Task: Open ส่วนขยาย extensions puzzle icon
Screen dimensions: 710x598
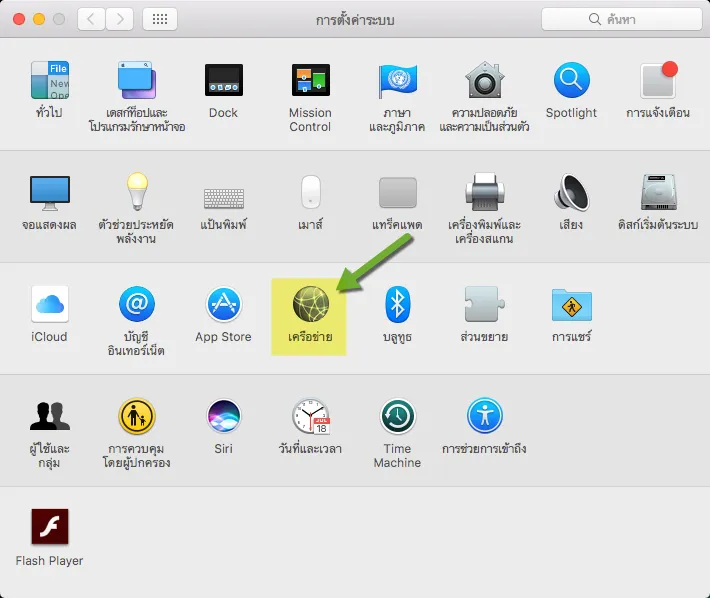Action: (x=485, y=304)
